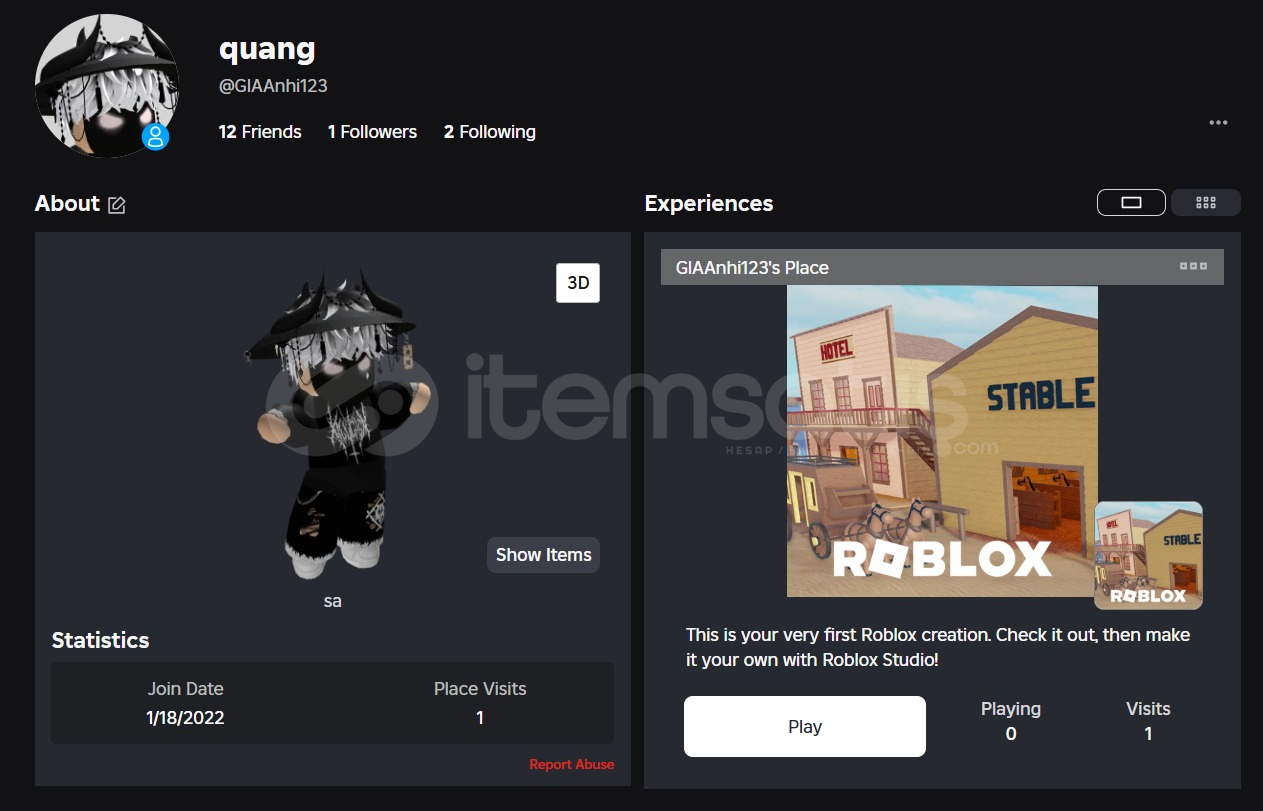Switch Experiences to grid view
The image size is (1263, 811).
[x=1206, y=202]
